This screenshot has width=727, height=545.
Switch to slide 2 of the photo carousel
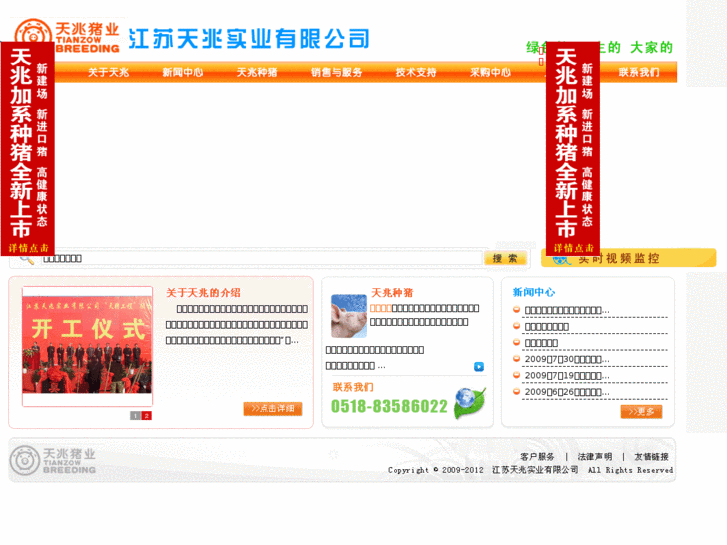pos(147,416)
